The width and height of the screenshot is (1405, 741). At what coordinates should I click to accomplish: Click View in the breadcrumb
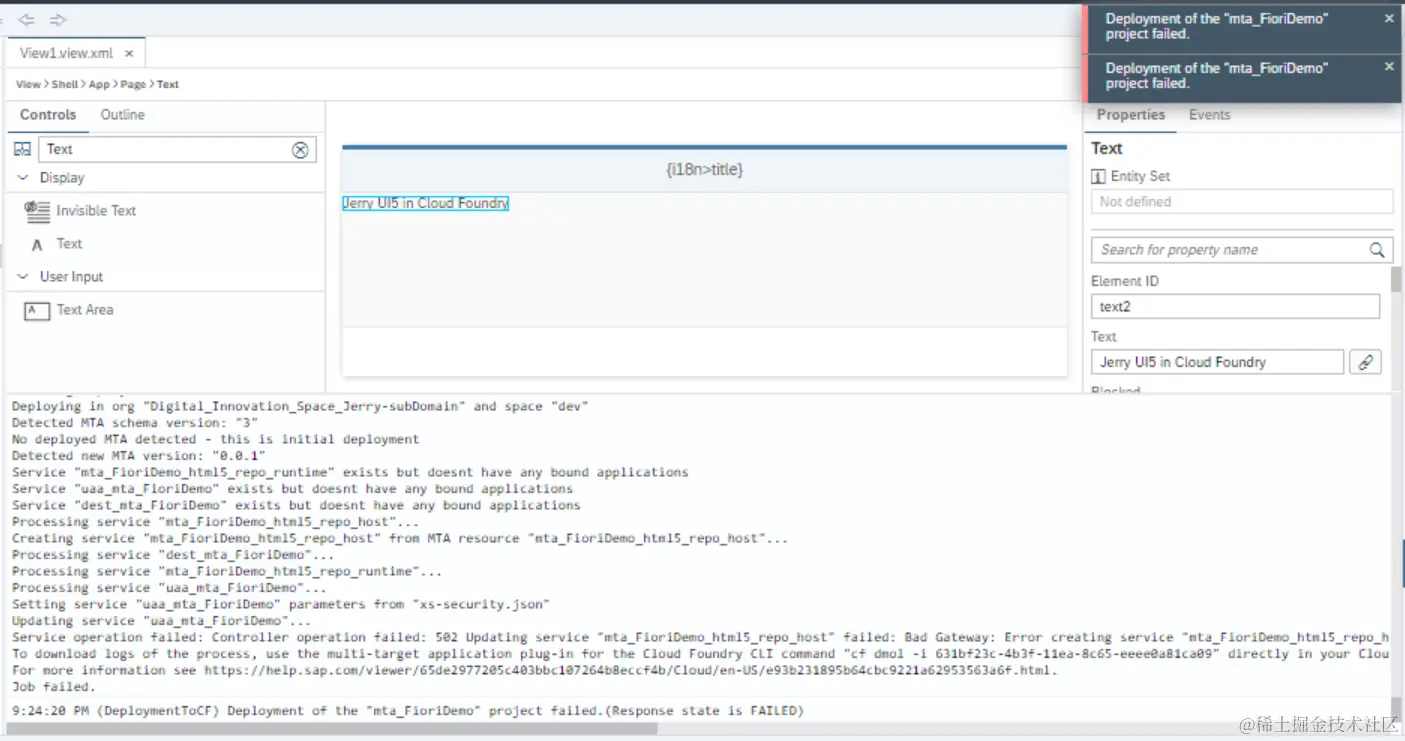(28, 84)
